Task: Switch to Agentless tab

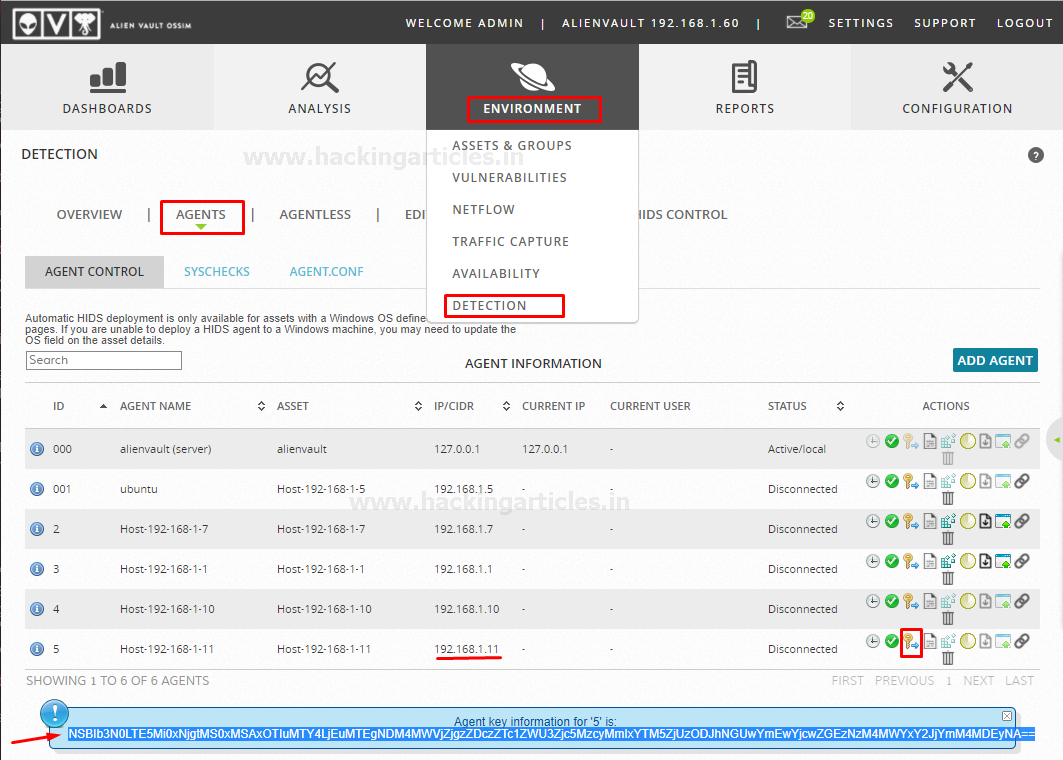Action: 315,214
